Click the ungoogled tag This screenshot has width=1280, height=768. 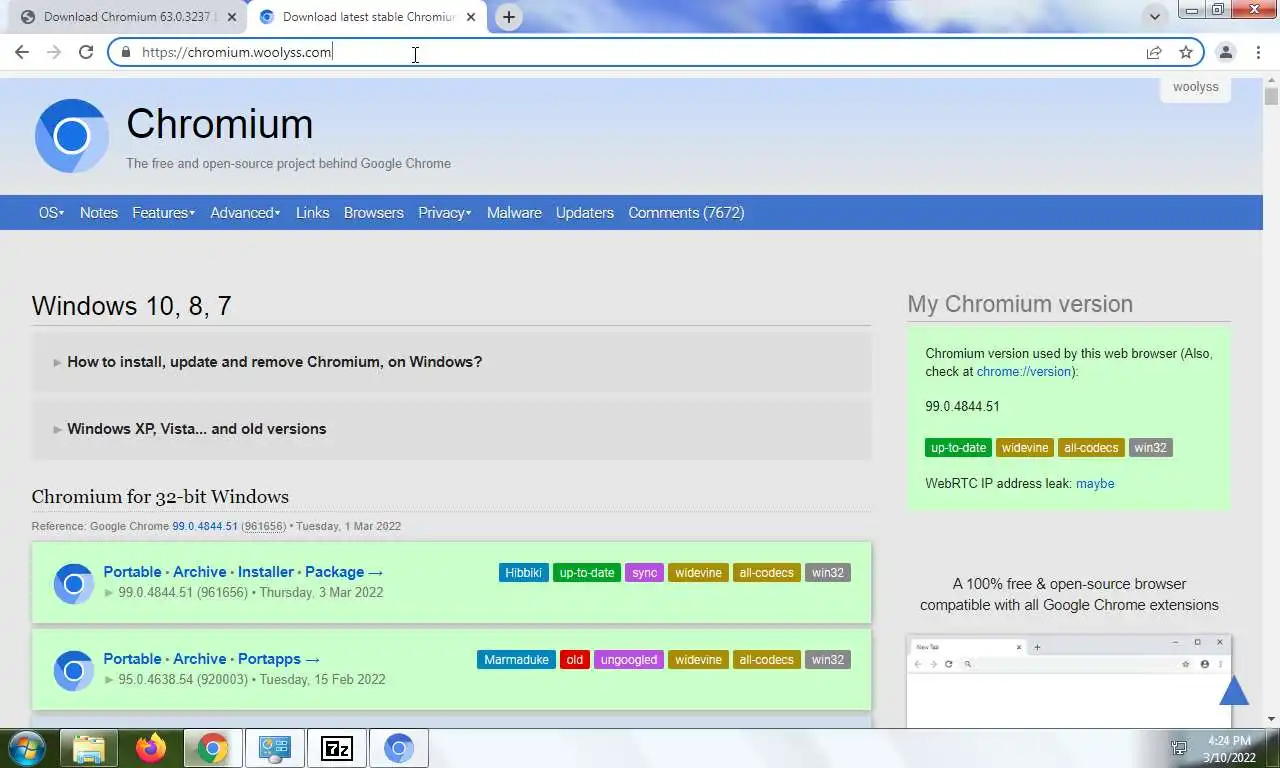click(x=629, y=660)
